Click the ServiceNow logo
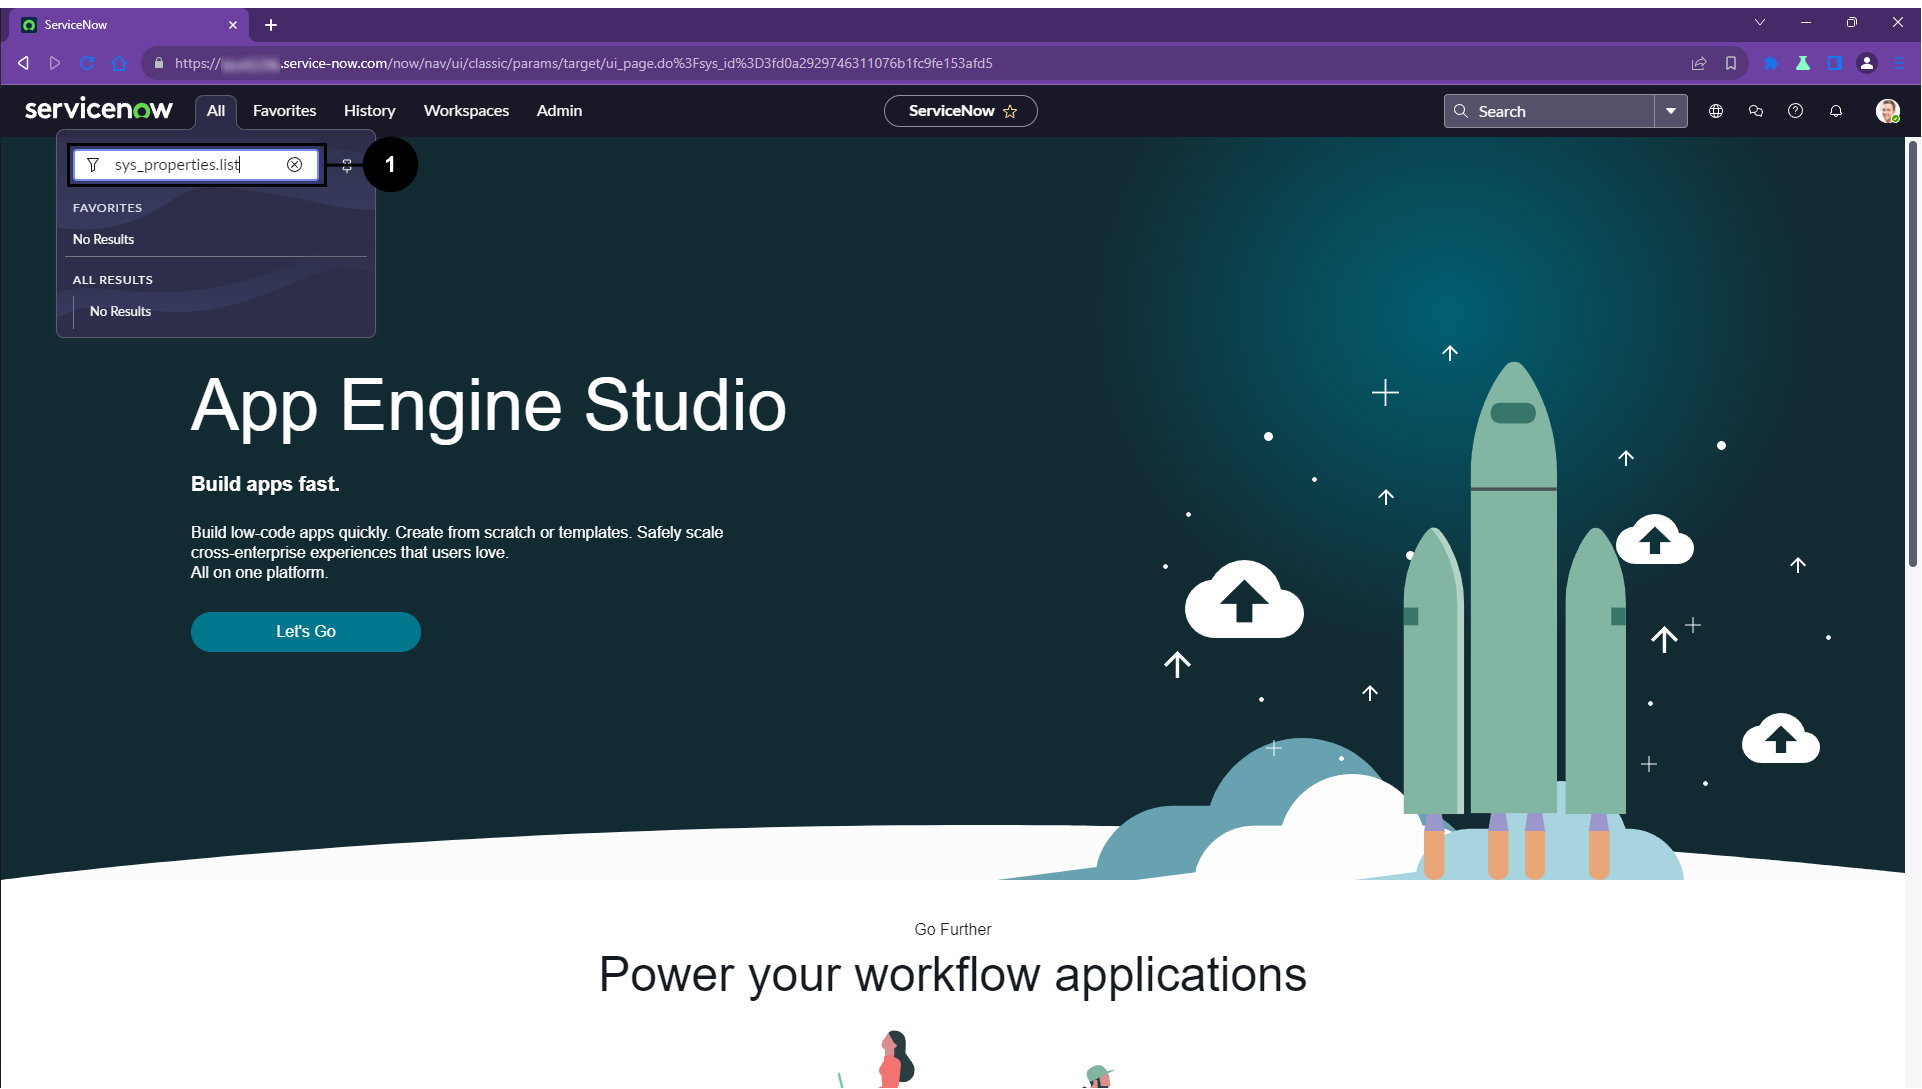 point(99,109)
